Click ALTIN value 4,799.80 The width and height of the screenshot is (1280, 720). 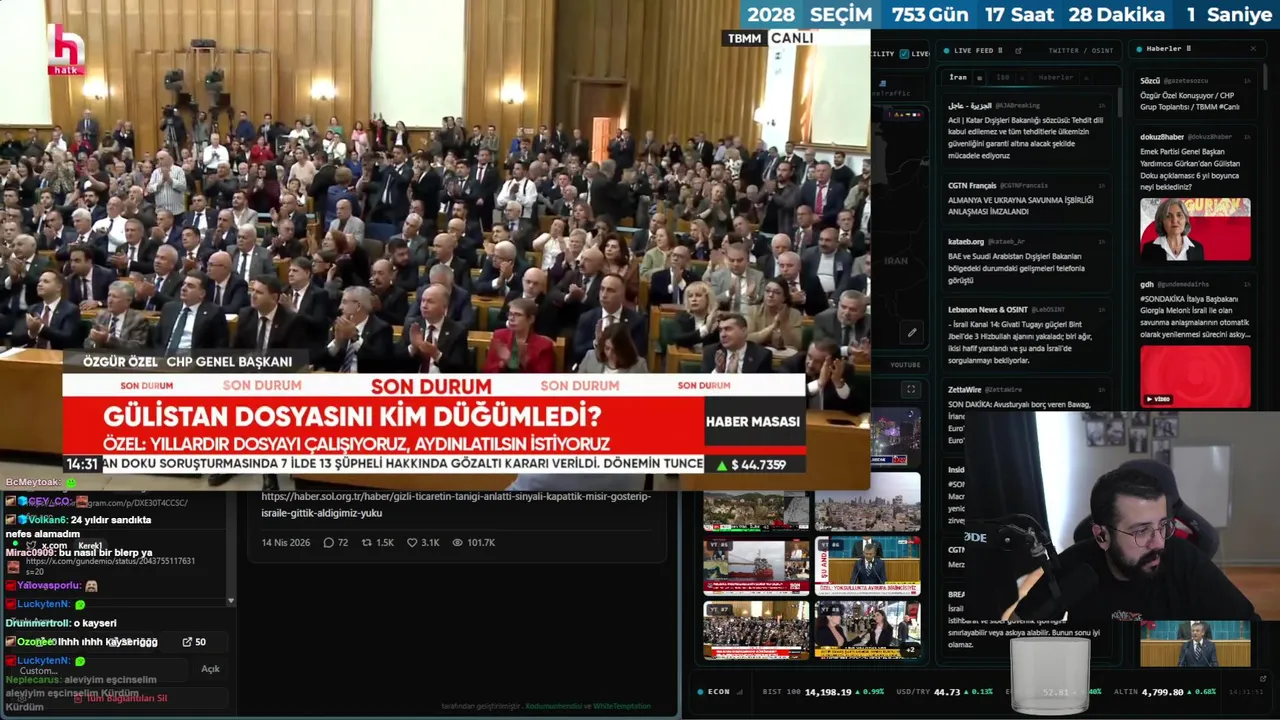pos(1163,692)
